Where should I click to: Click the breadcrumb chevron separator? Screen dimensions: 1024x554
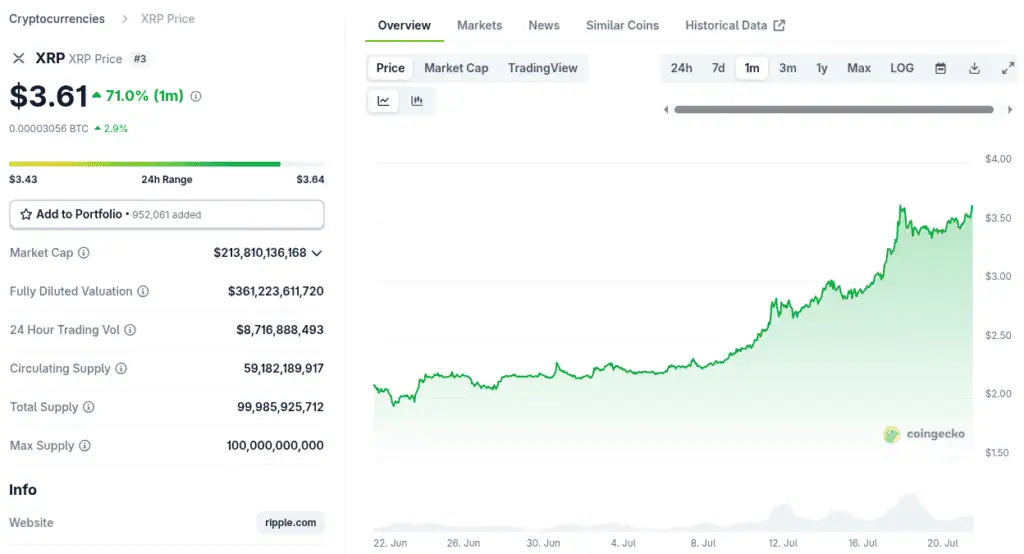pos(124,19)
